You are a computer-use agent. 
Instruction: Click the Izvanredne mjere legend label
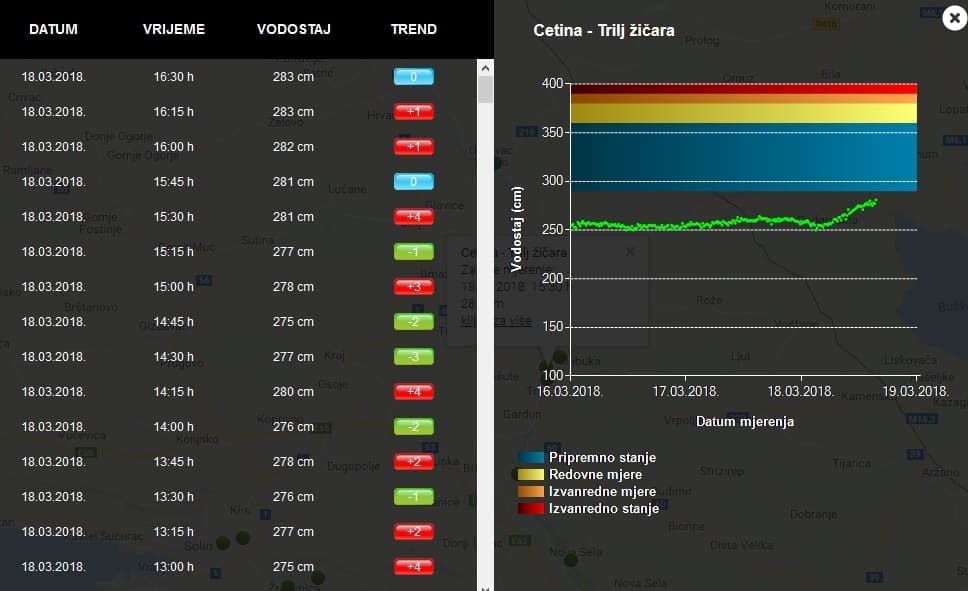602,492
